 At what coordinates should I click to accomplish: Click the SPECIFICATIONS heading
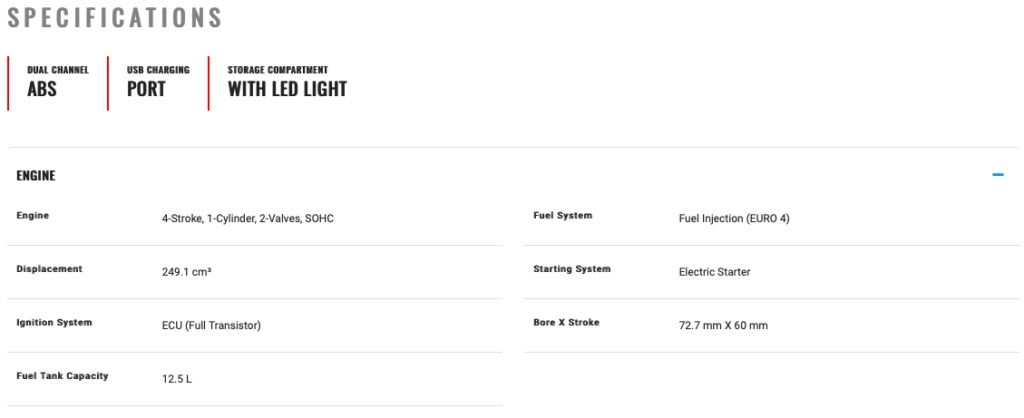pyautogui.click(x=115, y=18)
